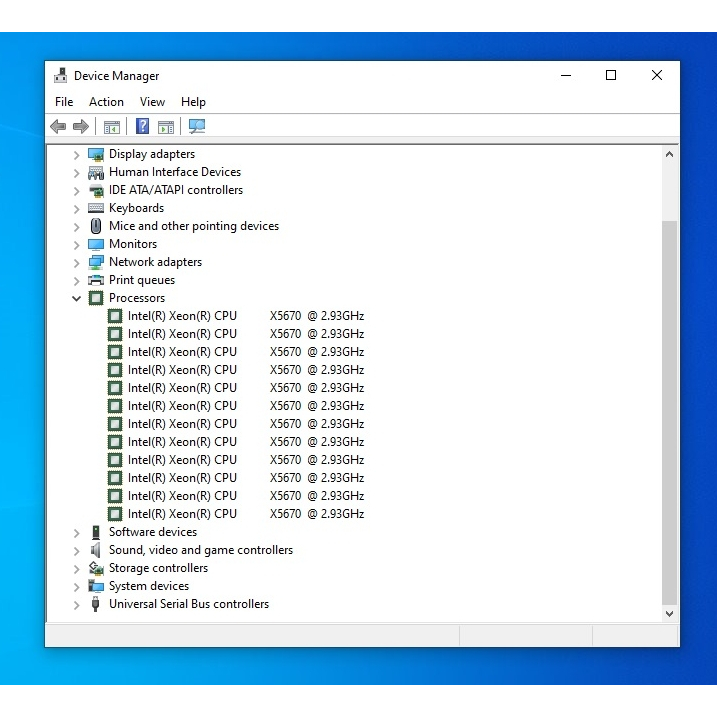Click the Keyboards category icon

[96, 208]
